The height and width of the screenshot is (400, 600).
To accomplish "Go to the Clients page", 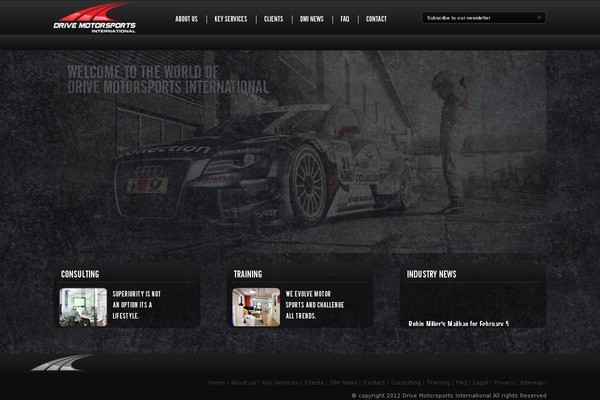I will 274,19.
